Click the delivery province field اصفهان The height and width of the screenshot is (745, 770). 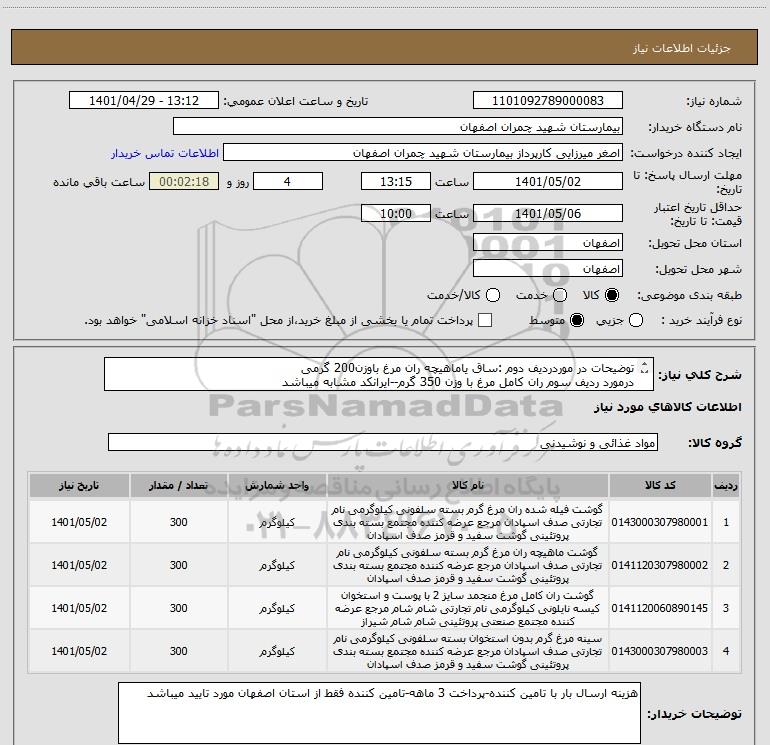pyautogui.click(x=548, y=243)
